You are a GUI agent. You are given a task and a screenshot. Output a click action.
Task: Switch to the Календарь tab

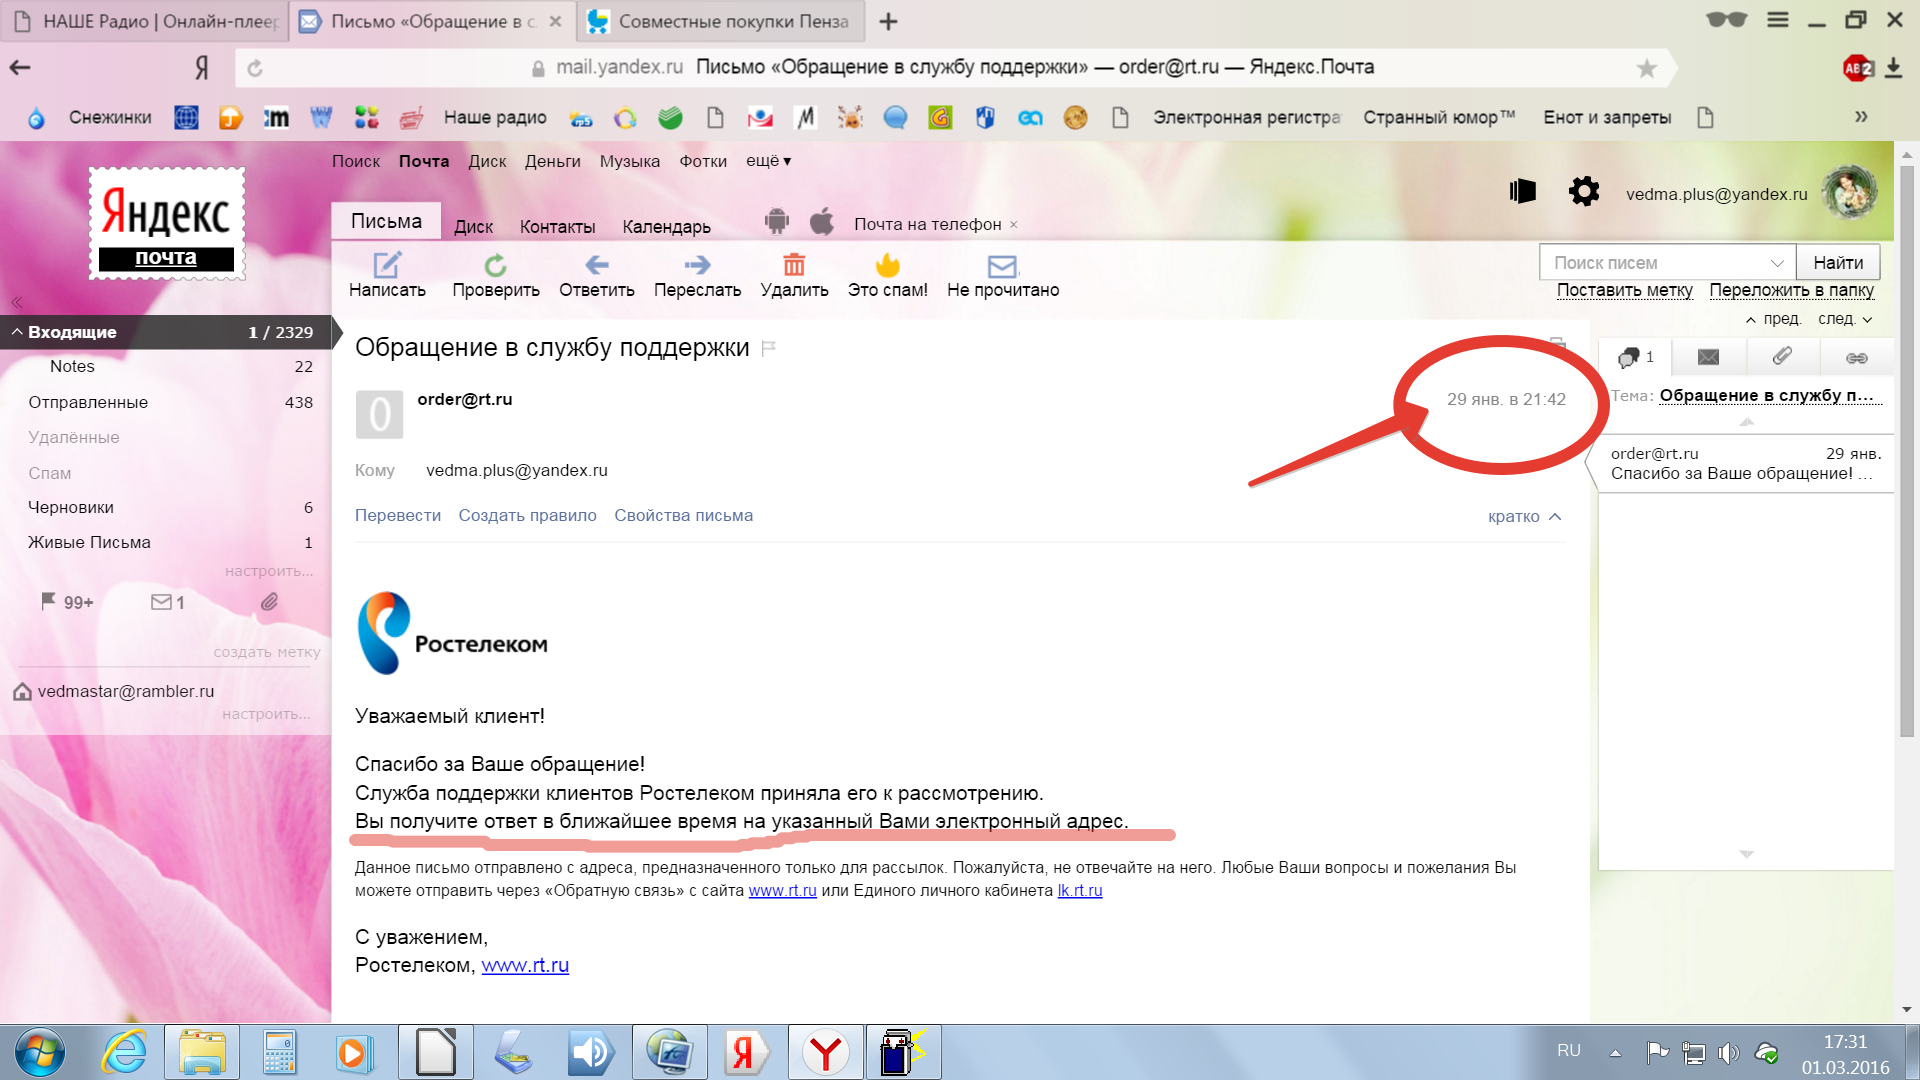666,227
